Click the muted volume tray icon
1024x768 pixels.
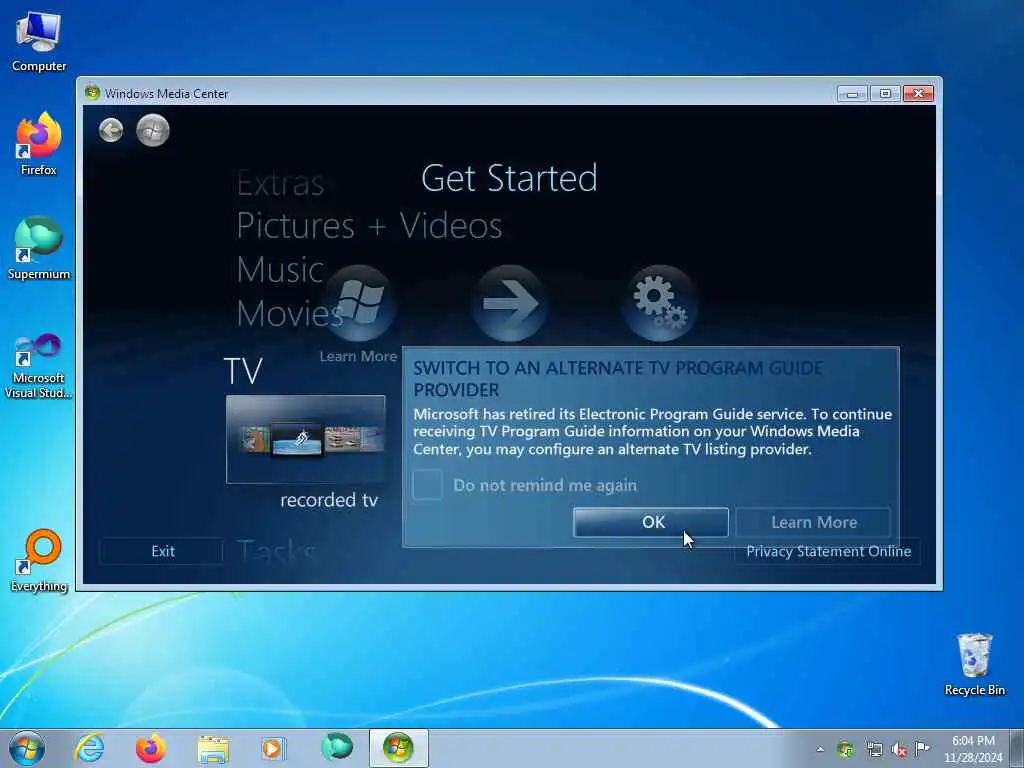pos(899,749)
